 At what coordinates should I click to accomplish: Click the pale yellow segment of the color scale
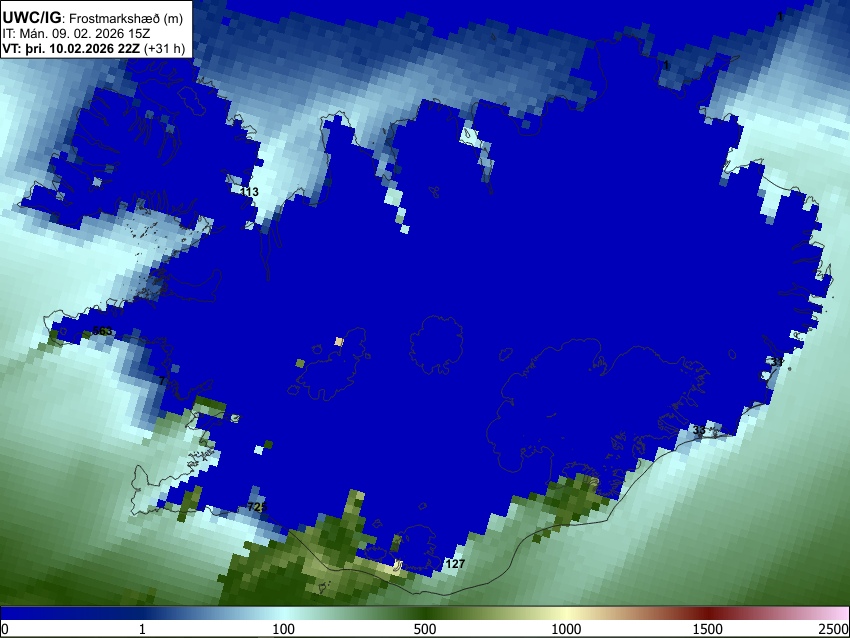(x=566, y=614)
